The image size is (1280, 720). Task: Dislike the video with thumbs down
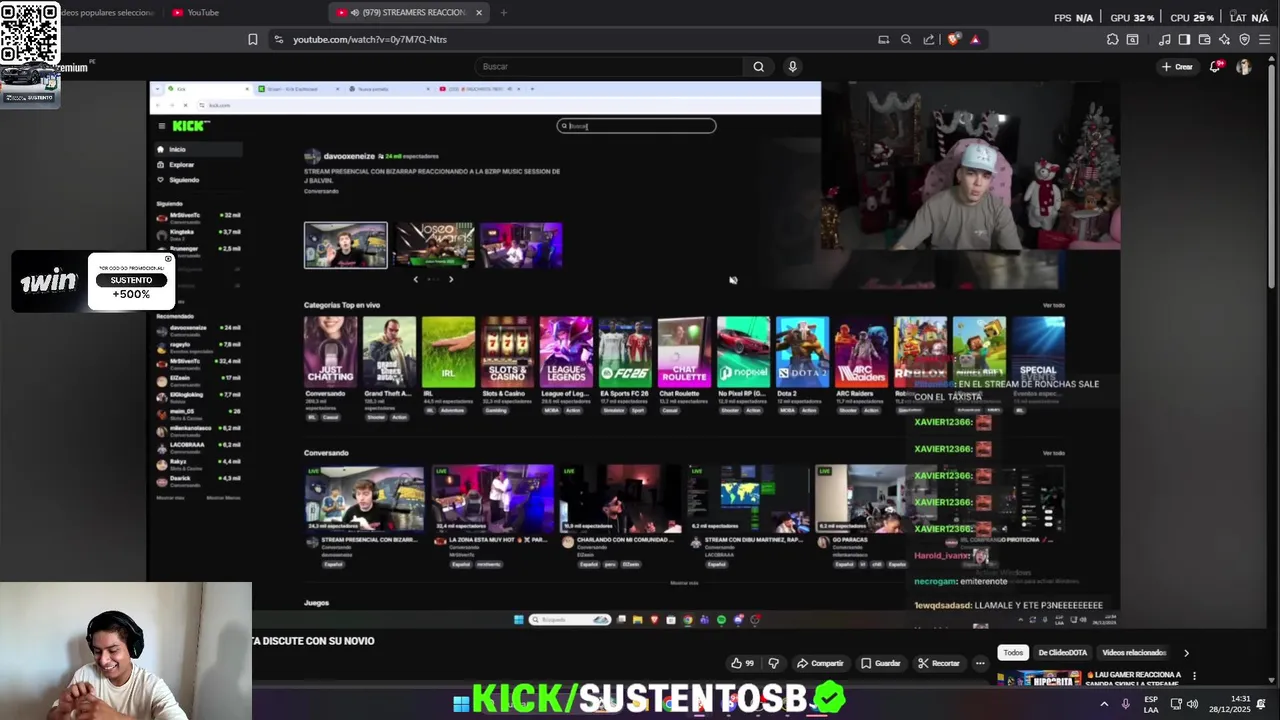[773, 663]
